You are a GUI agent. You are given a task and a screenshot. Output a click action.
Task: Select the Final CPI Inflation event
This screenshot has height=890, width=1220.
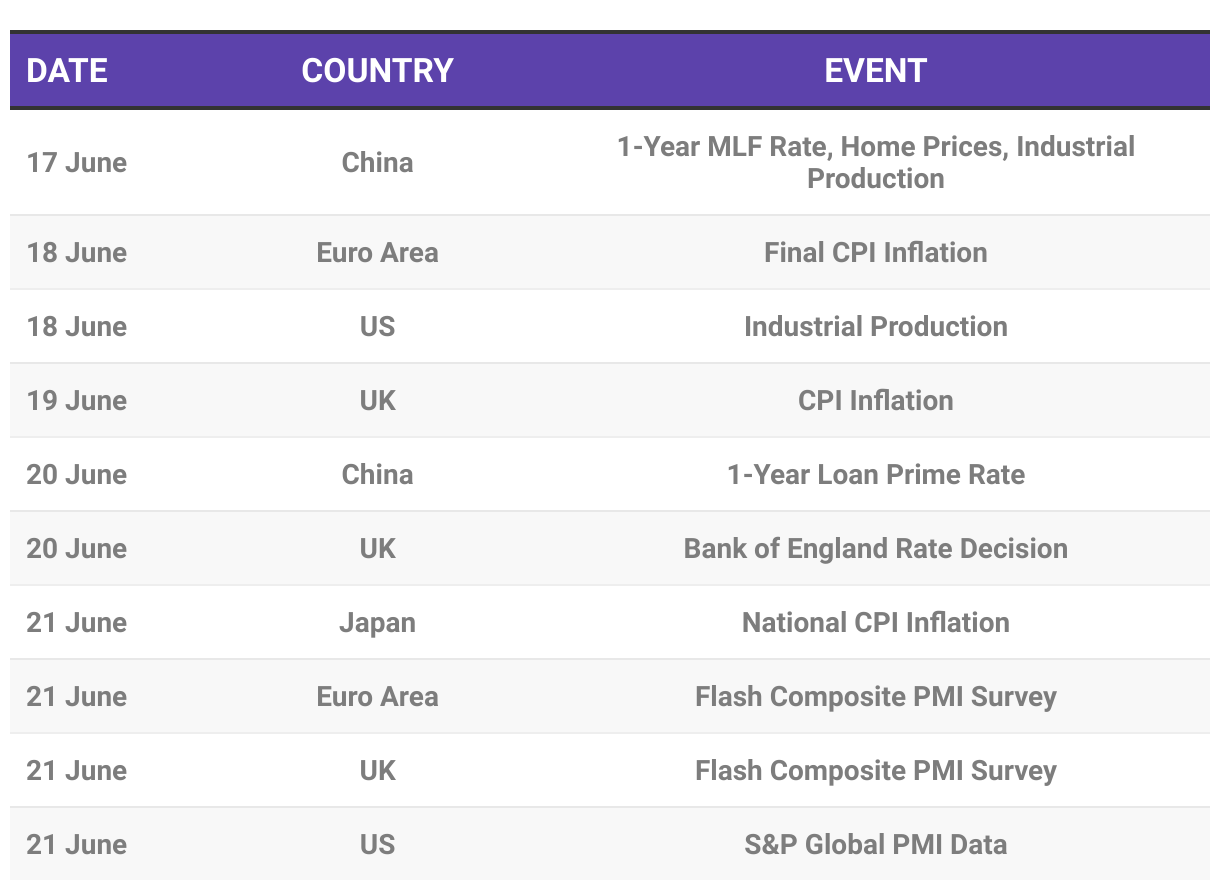(x=875, y=252)
